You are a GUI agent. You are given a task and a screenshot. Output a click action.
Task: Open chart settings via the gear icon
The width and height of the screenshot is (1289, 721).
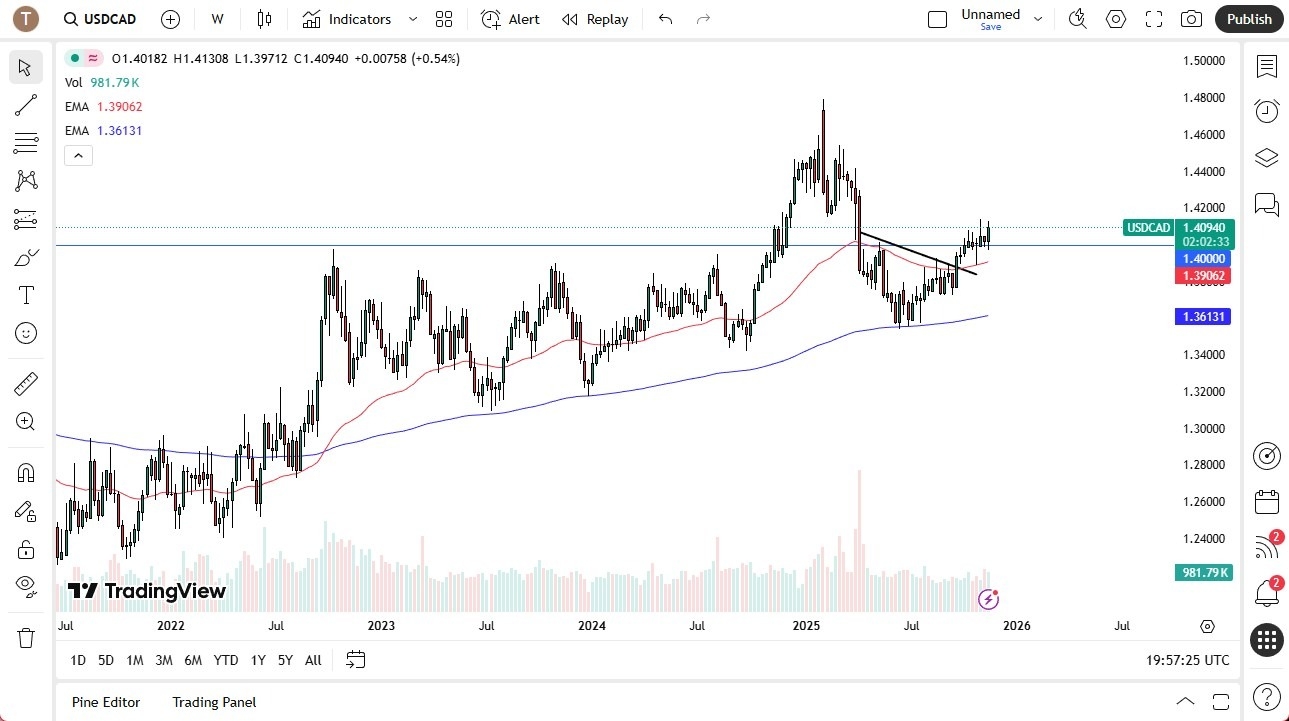[x=1115, y=18]
